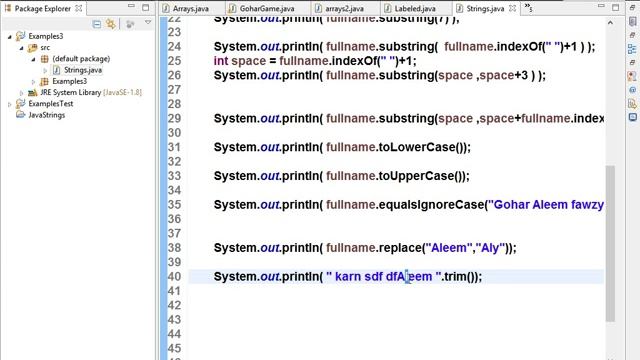This screenshot has width=640, height=360.
Task: Open the Package Explorer view menu triangle
Action: tap(148, 23)
